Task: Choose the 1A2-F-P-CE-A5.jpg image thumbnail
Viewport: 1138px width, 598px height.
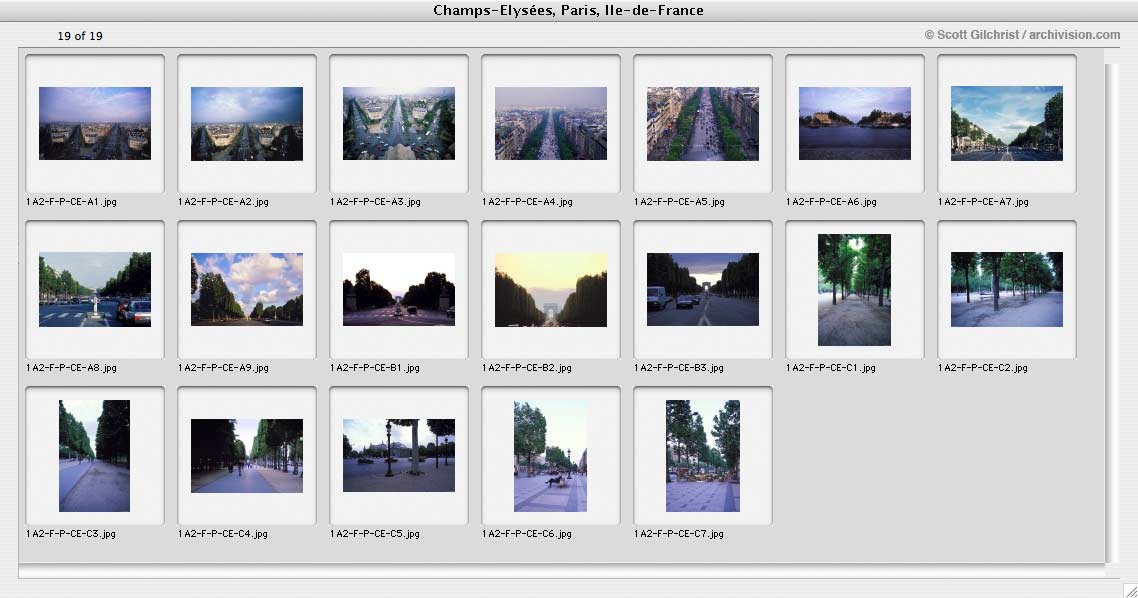Action: [x=703, y=123]
